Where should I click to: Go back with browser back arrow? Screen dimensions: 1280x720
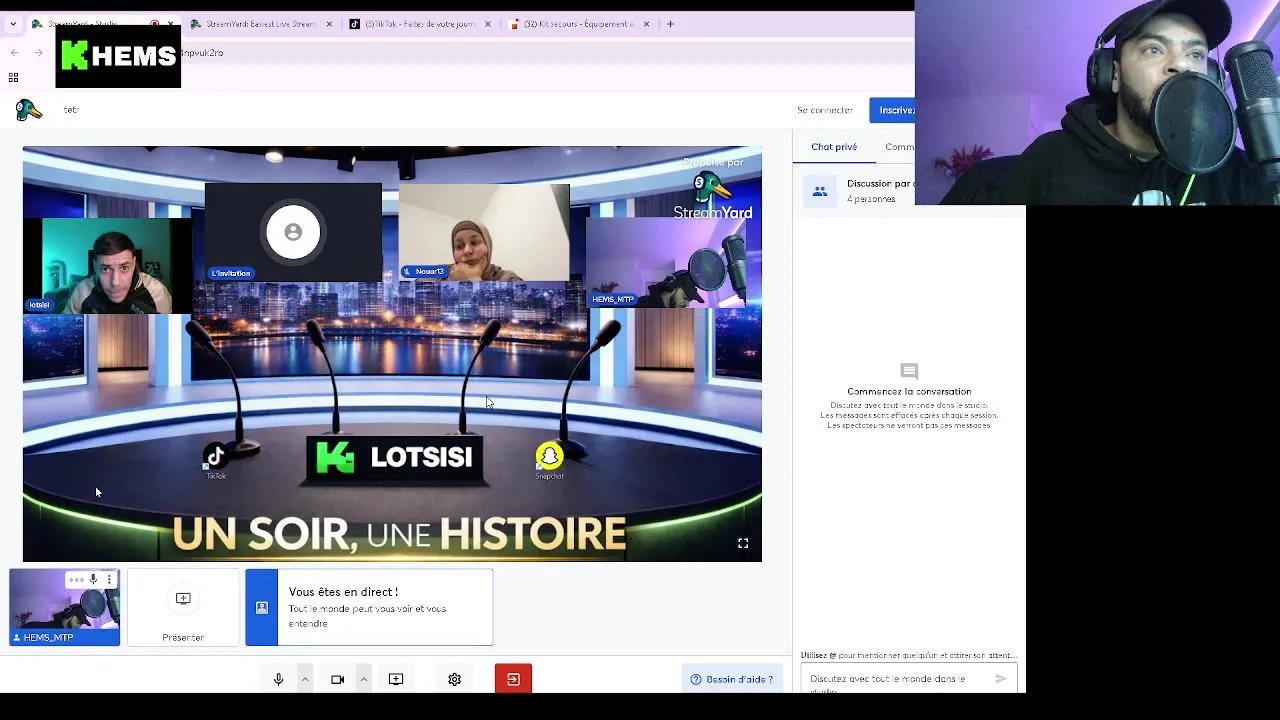(14, 52)
